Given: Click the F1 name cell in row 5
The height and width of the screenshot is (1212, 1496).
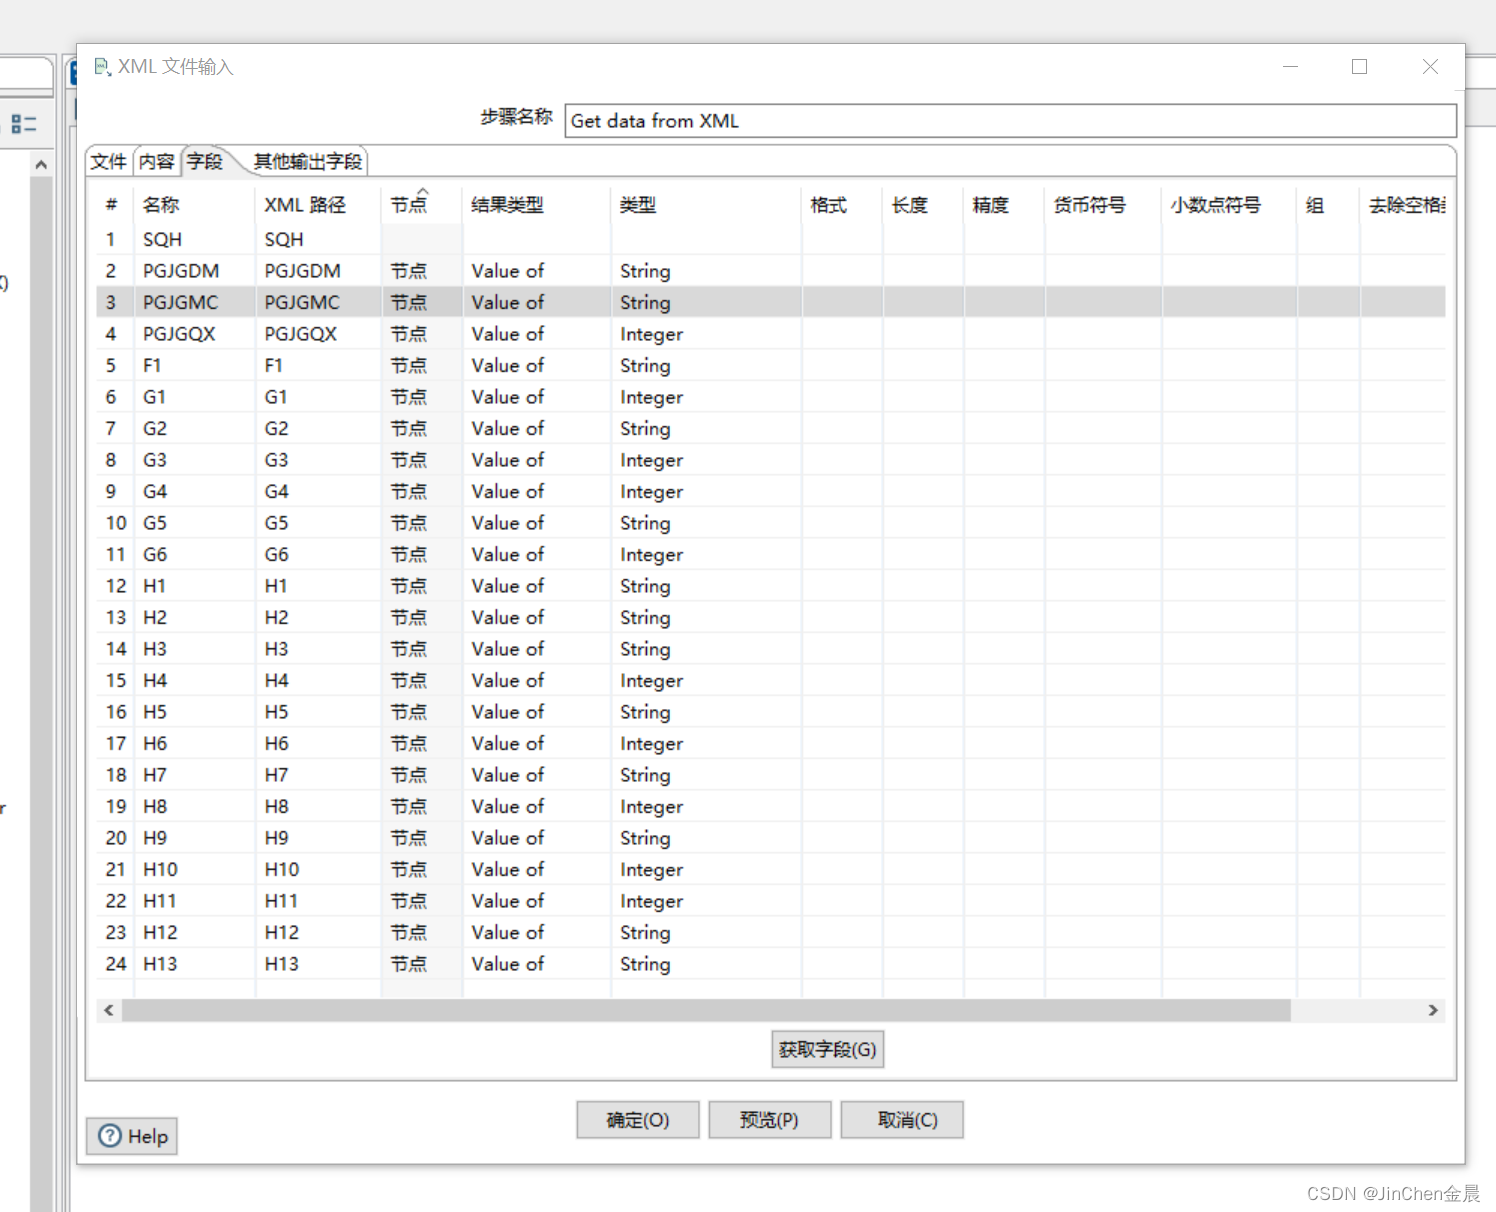Looking at the screenshot, I should pos(194,365).
